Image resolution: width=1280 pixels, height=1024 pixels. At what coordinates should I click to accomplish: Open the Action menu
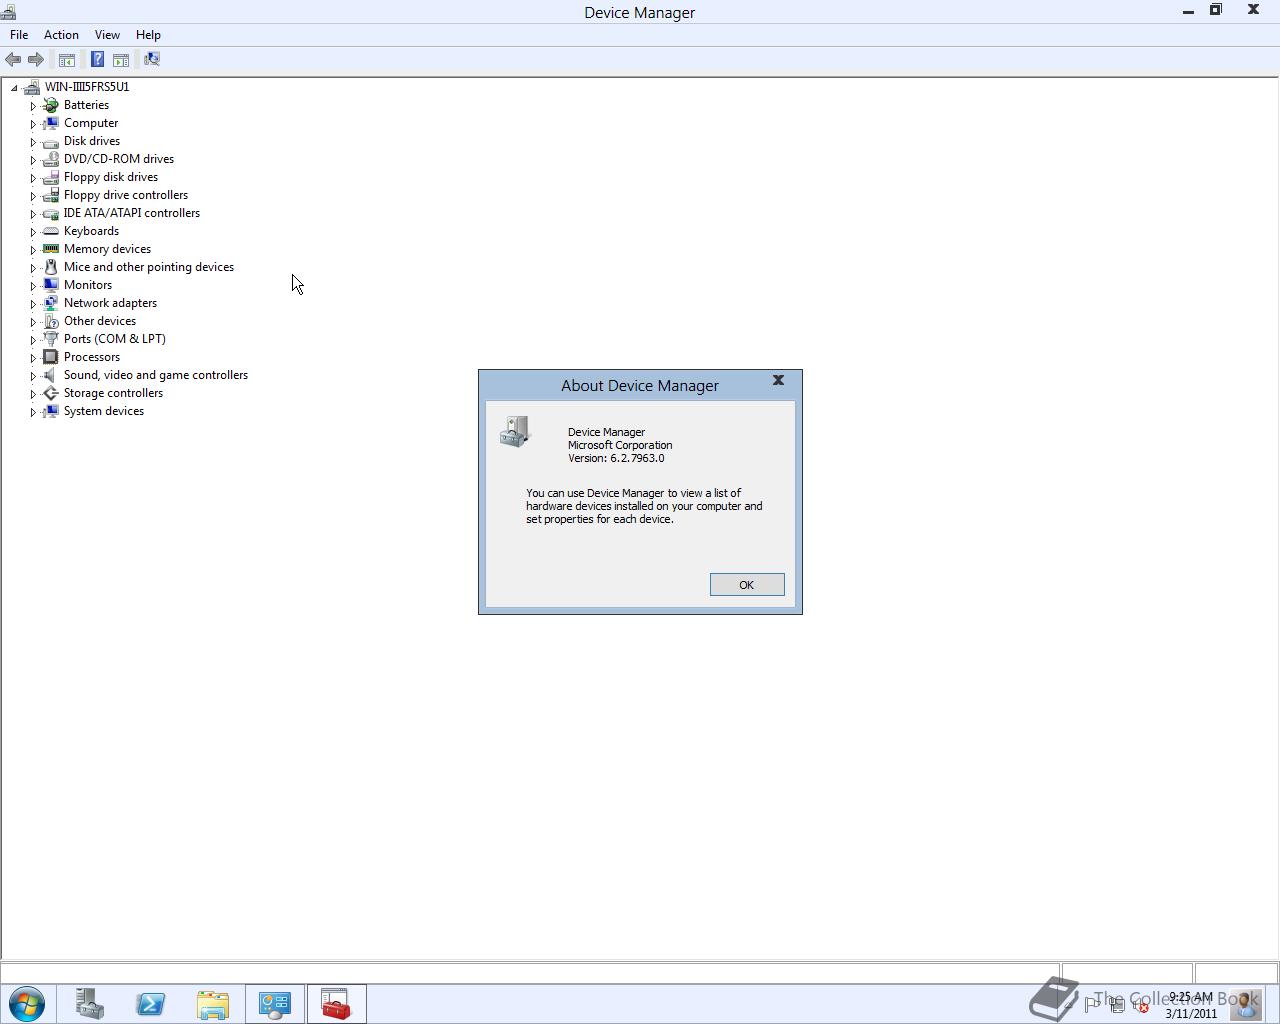click(x=61, y=35)
